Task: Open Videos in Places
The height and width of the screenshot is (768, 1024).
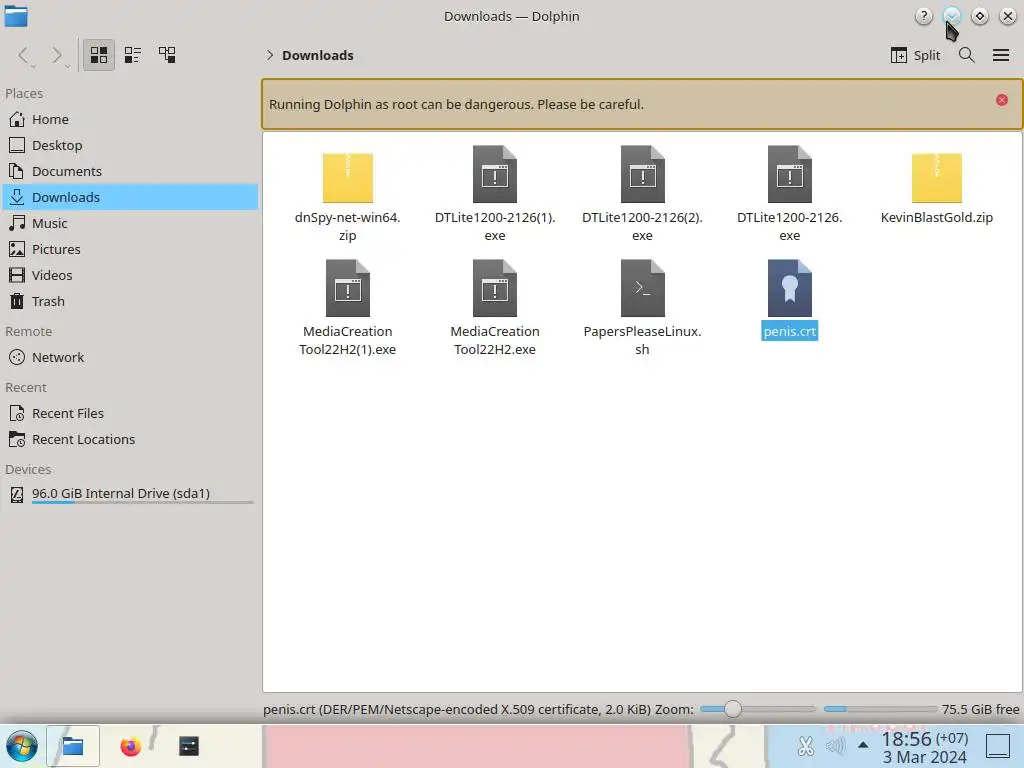Action: coord(129,276)
